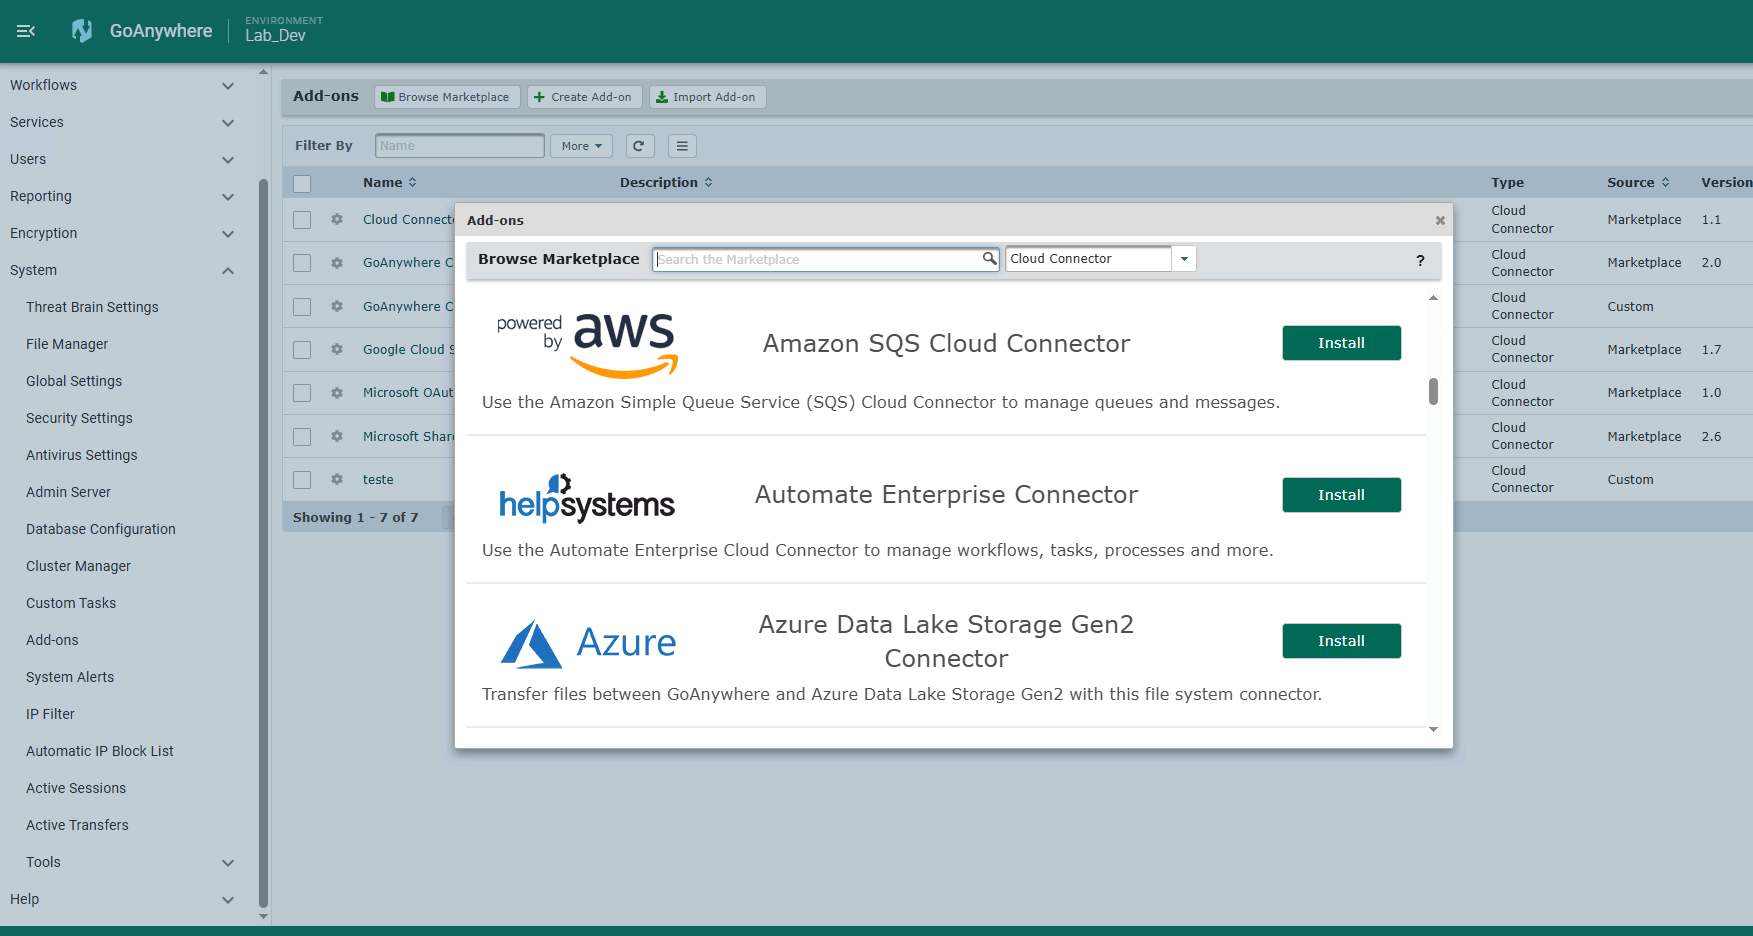Check the box for teste row
This screenshot has width=1753, height=936.
302,480
